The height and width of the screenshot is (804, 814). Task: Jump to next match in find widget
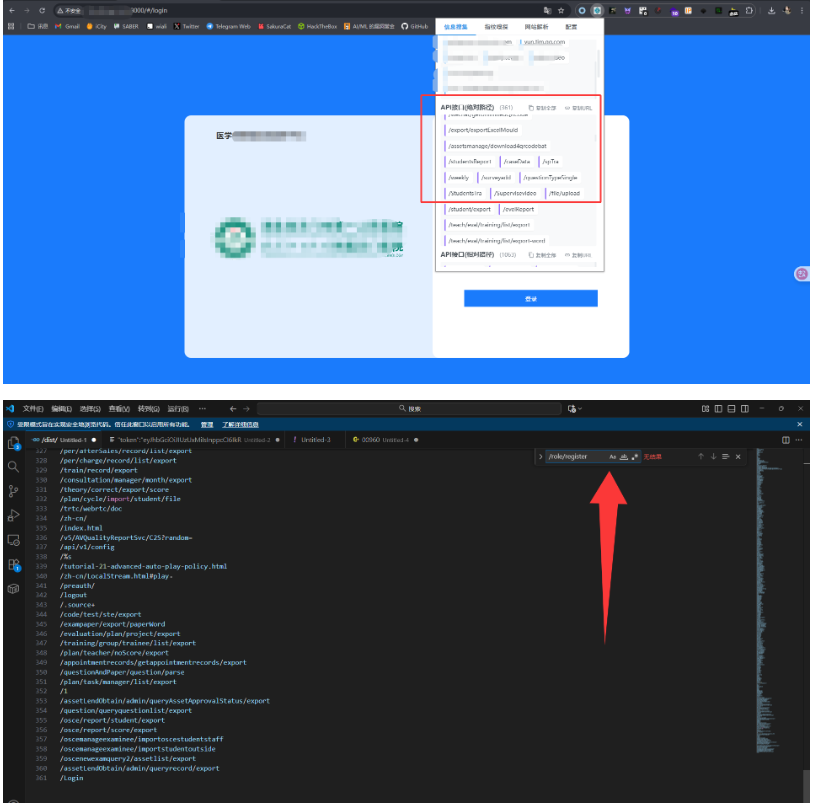(x=713, y=457)
